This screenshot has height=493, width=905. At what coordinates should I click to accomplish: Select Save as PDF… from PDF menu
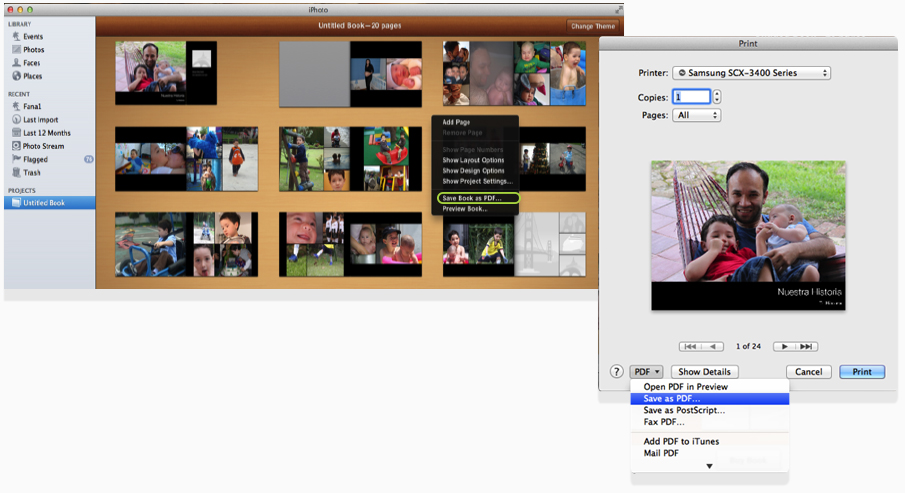tap(672, 398)
